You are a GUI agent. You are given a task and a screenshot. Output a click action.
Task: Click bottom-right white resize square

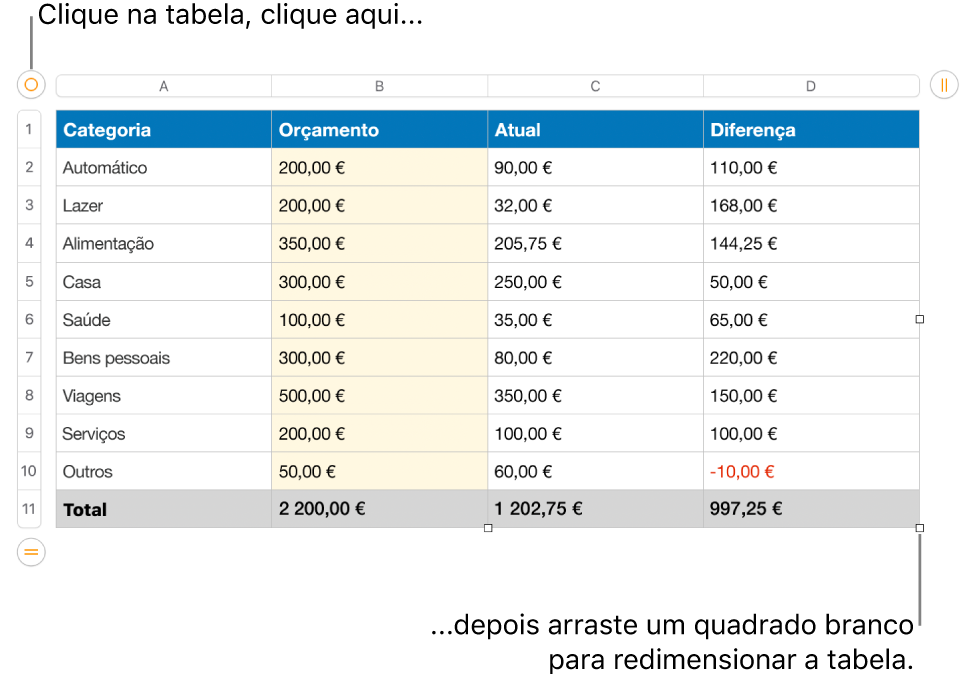point(920,528)
